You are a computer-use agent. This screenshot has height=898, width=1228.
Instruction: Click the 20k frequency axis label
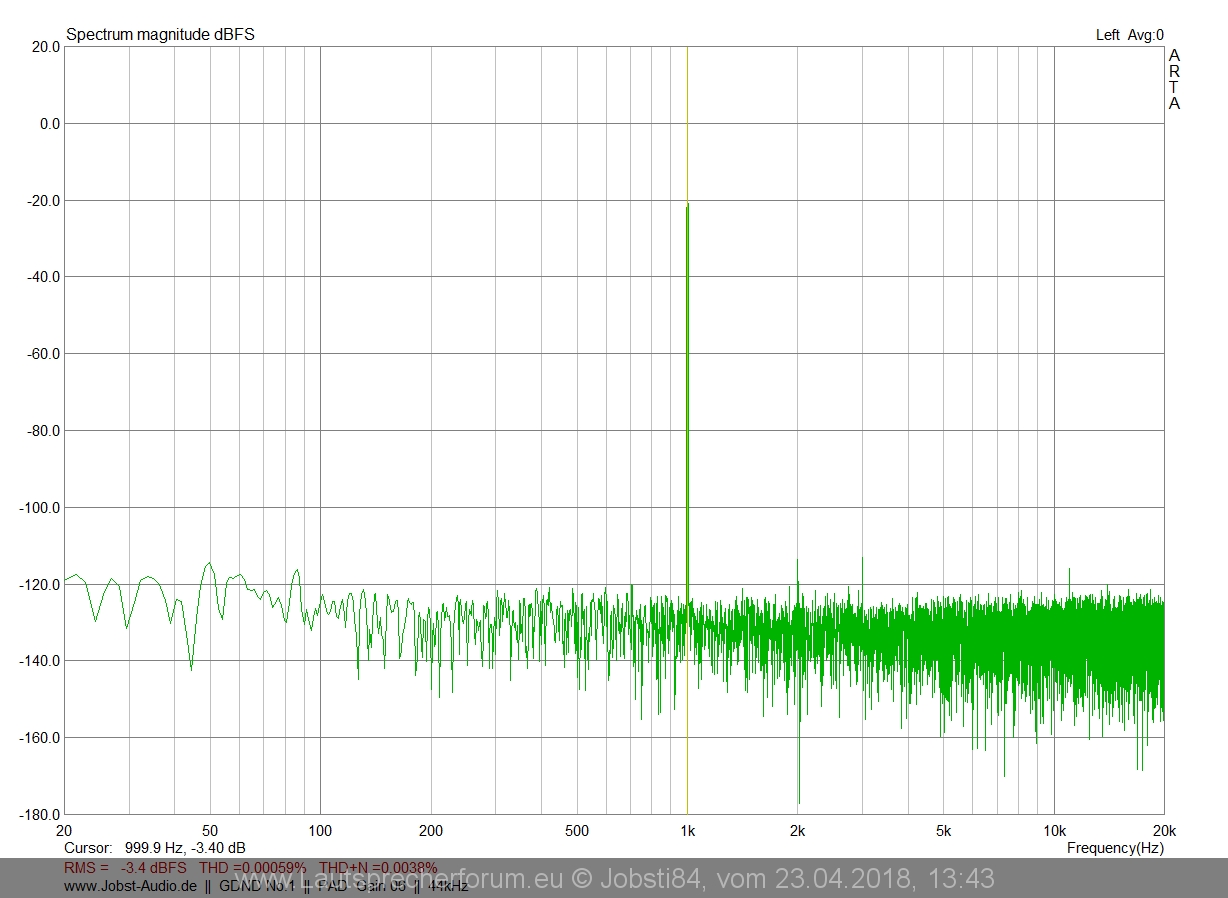(1165, 831)
